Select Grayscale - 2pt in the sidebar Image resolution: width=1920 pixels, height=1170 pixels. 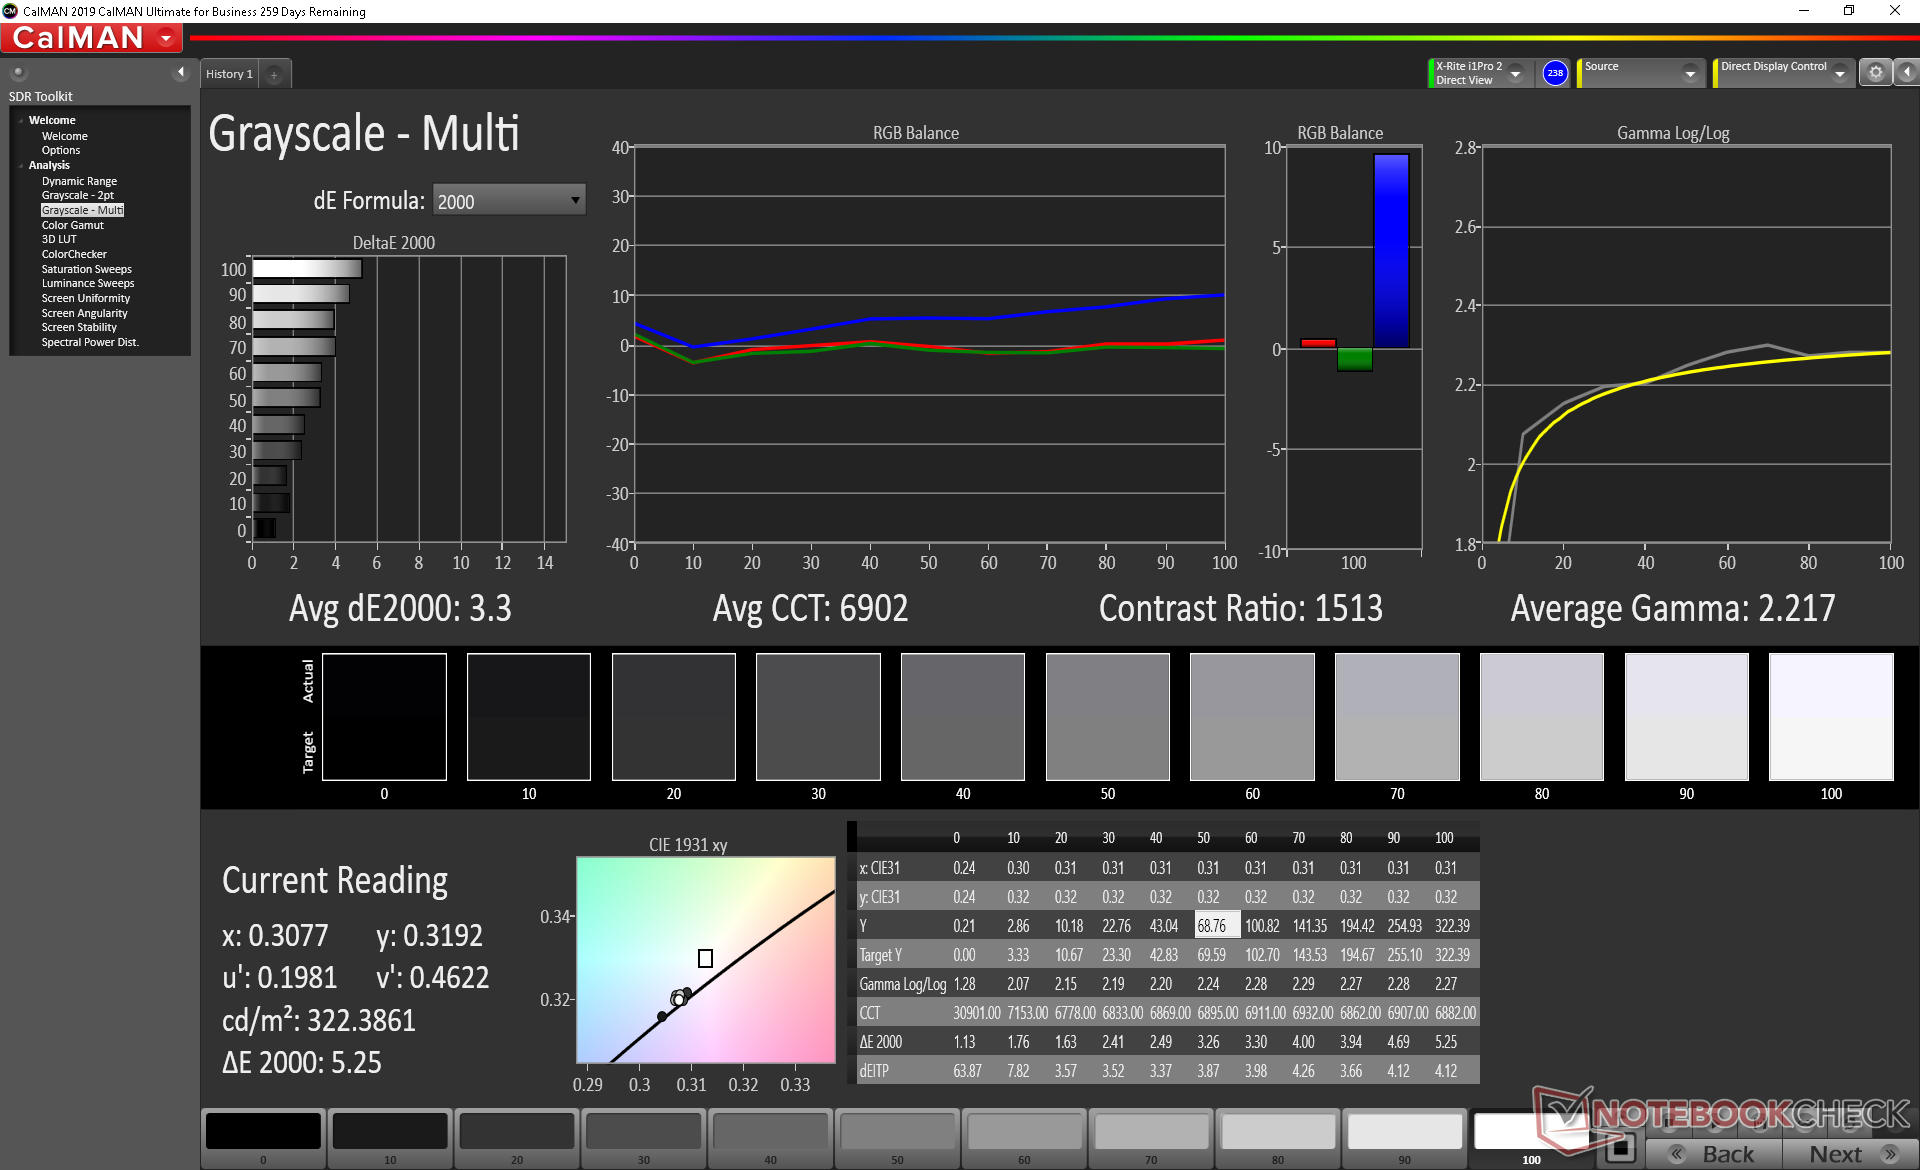(x=77, y=195)
